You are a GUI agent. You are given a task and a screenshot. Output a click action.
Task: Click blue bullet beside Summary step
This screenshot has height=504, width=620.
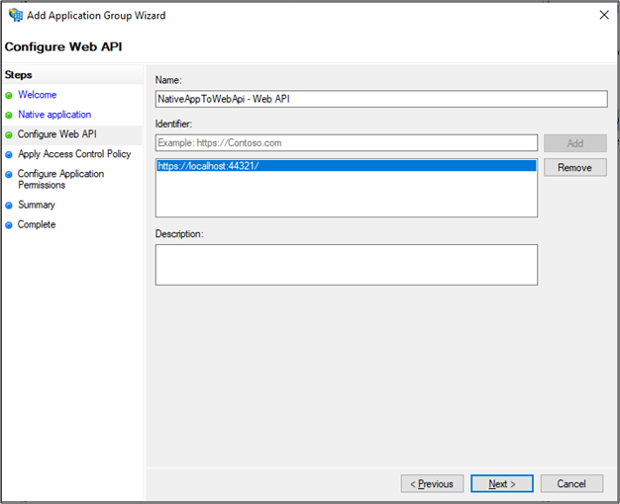point(9,205)
